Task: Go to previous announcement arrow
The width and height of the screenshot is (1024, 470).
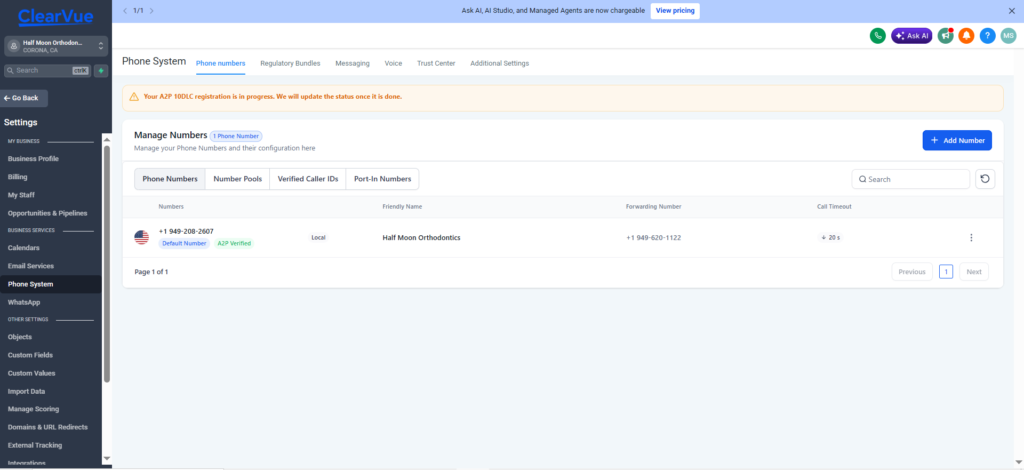Action: point(125,10)
